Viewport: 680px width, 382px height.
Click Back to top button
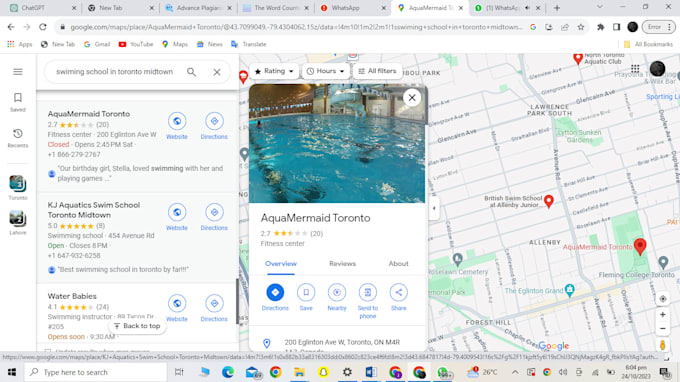(137, 326)
